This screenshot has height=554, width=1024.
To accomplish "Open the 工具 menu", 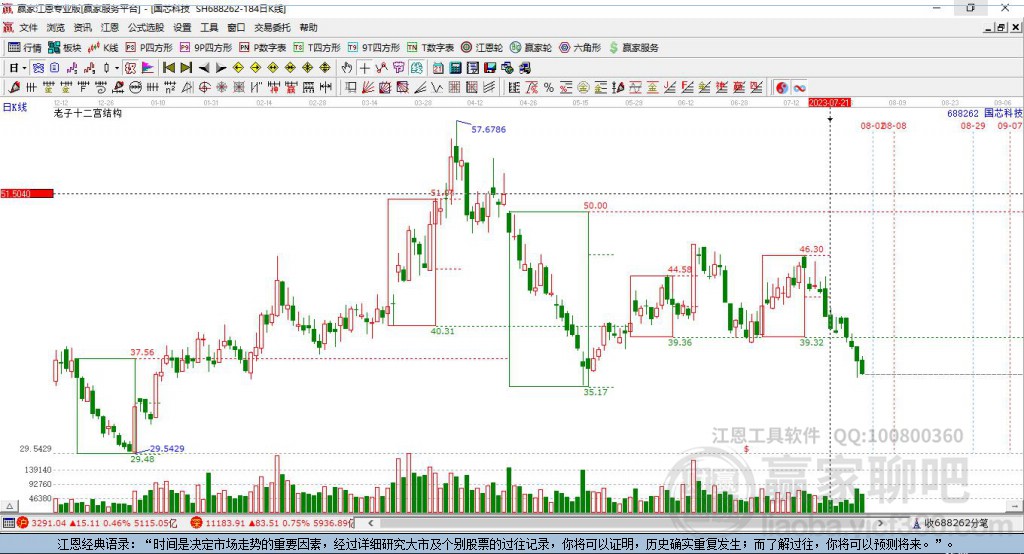I will tap(209, 27).
